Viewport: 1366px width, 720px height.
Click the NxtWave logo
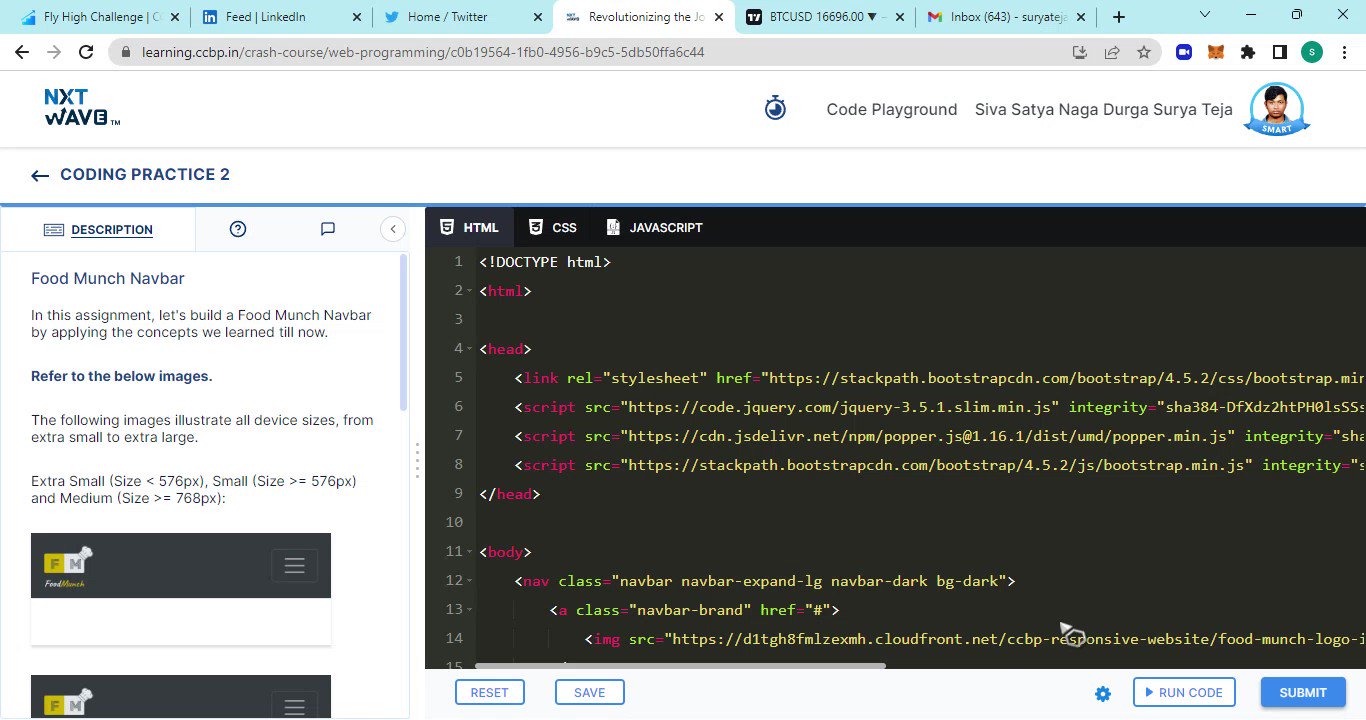pyautogui.click(x=82, y=107)
